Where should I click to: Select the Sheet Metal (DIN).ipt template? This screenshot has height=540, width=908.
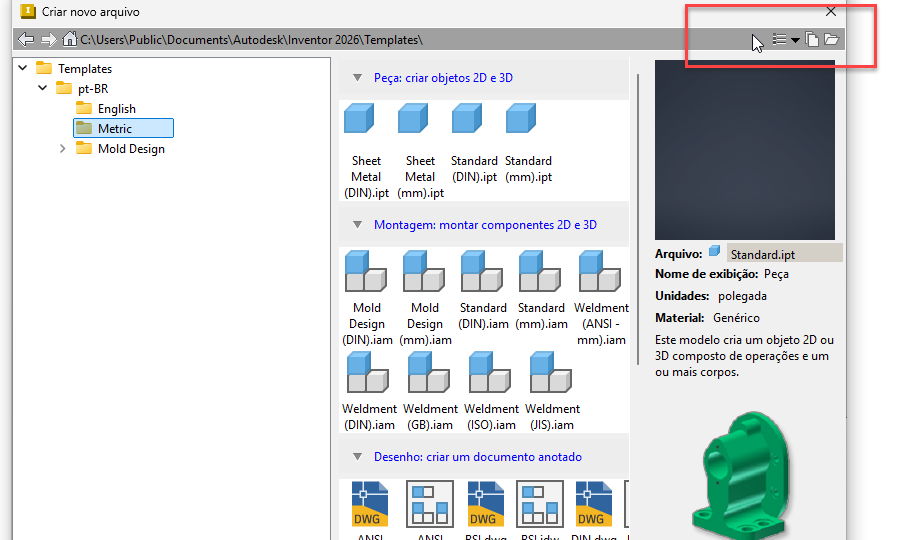(x=366, y=150)
